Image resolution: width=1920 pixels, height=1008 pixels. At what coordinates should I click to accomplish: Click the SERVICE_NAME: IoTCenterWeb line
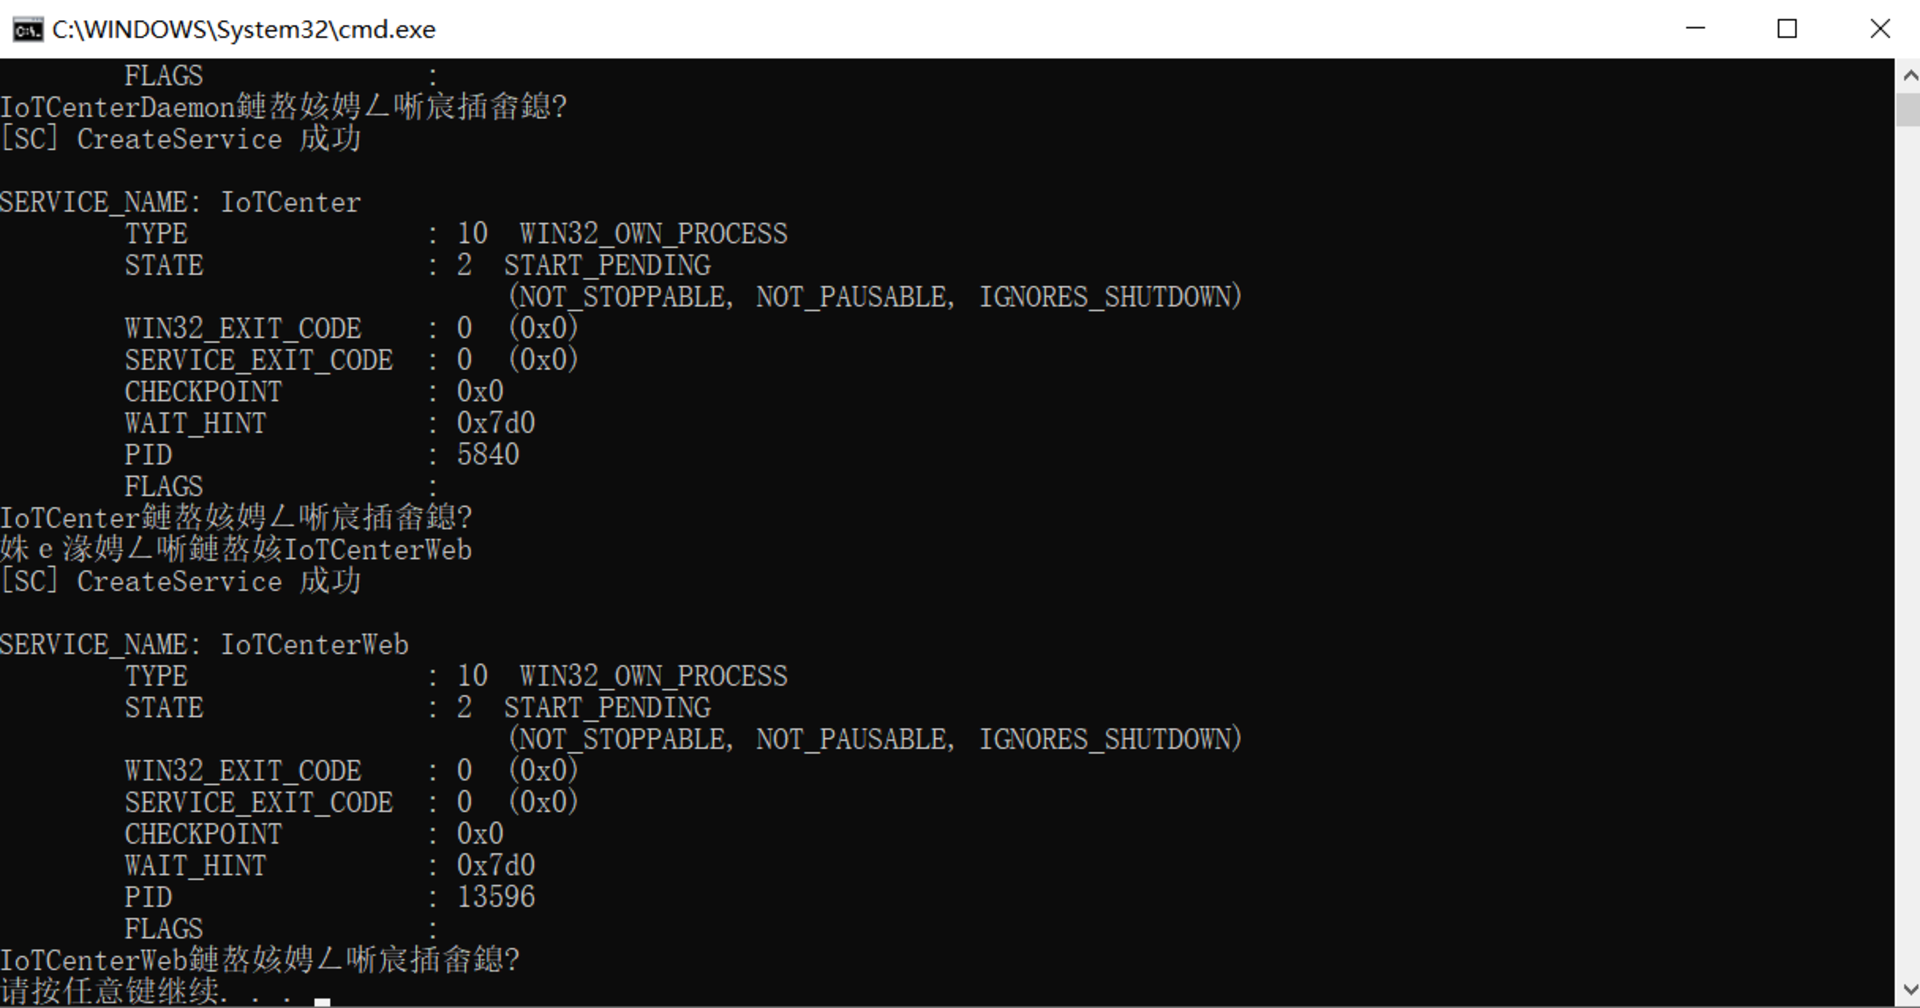pos(204,645)
